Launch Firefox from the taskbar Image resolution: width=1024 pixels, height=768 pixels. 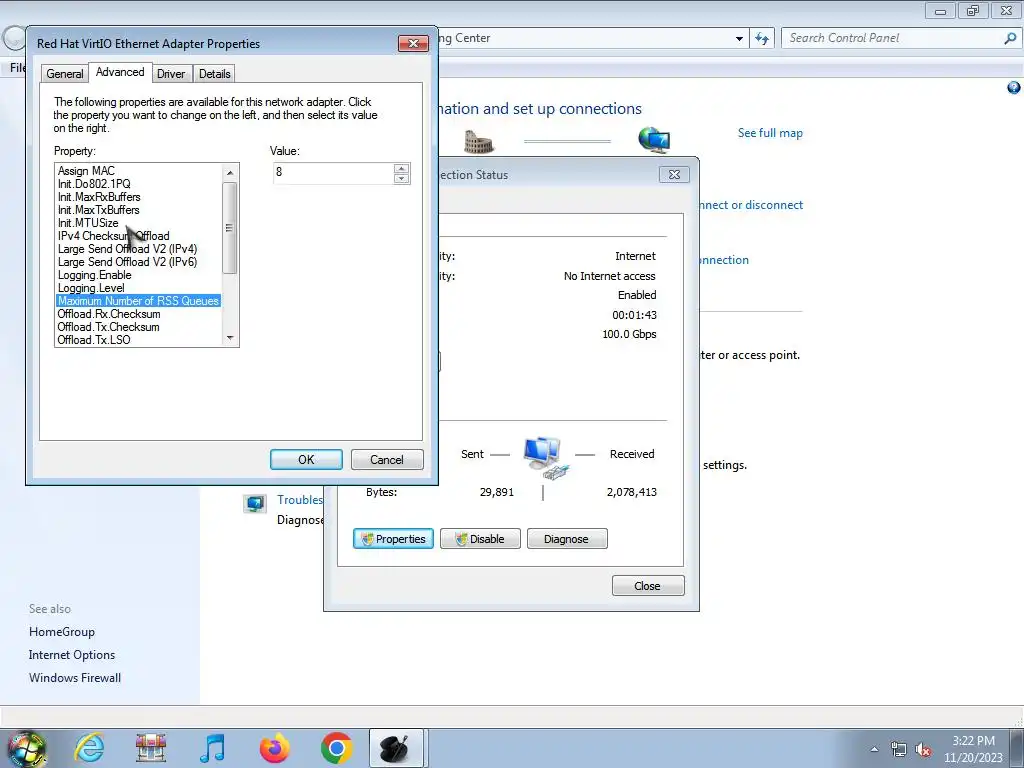(274, 748)
